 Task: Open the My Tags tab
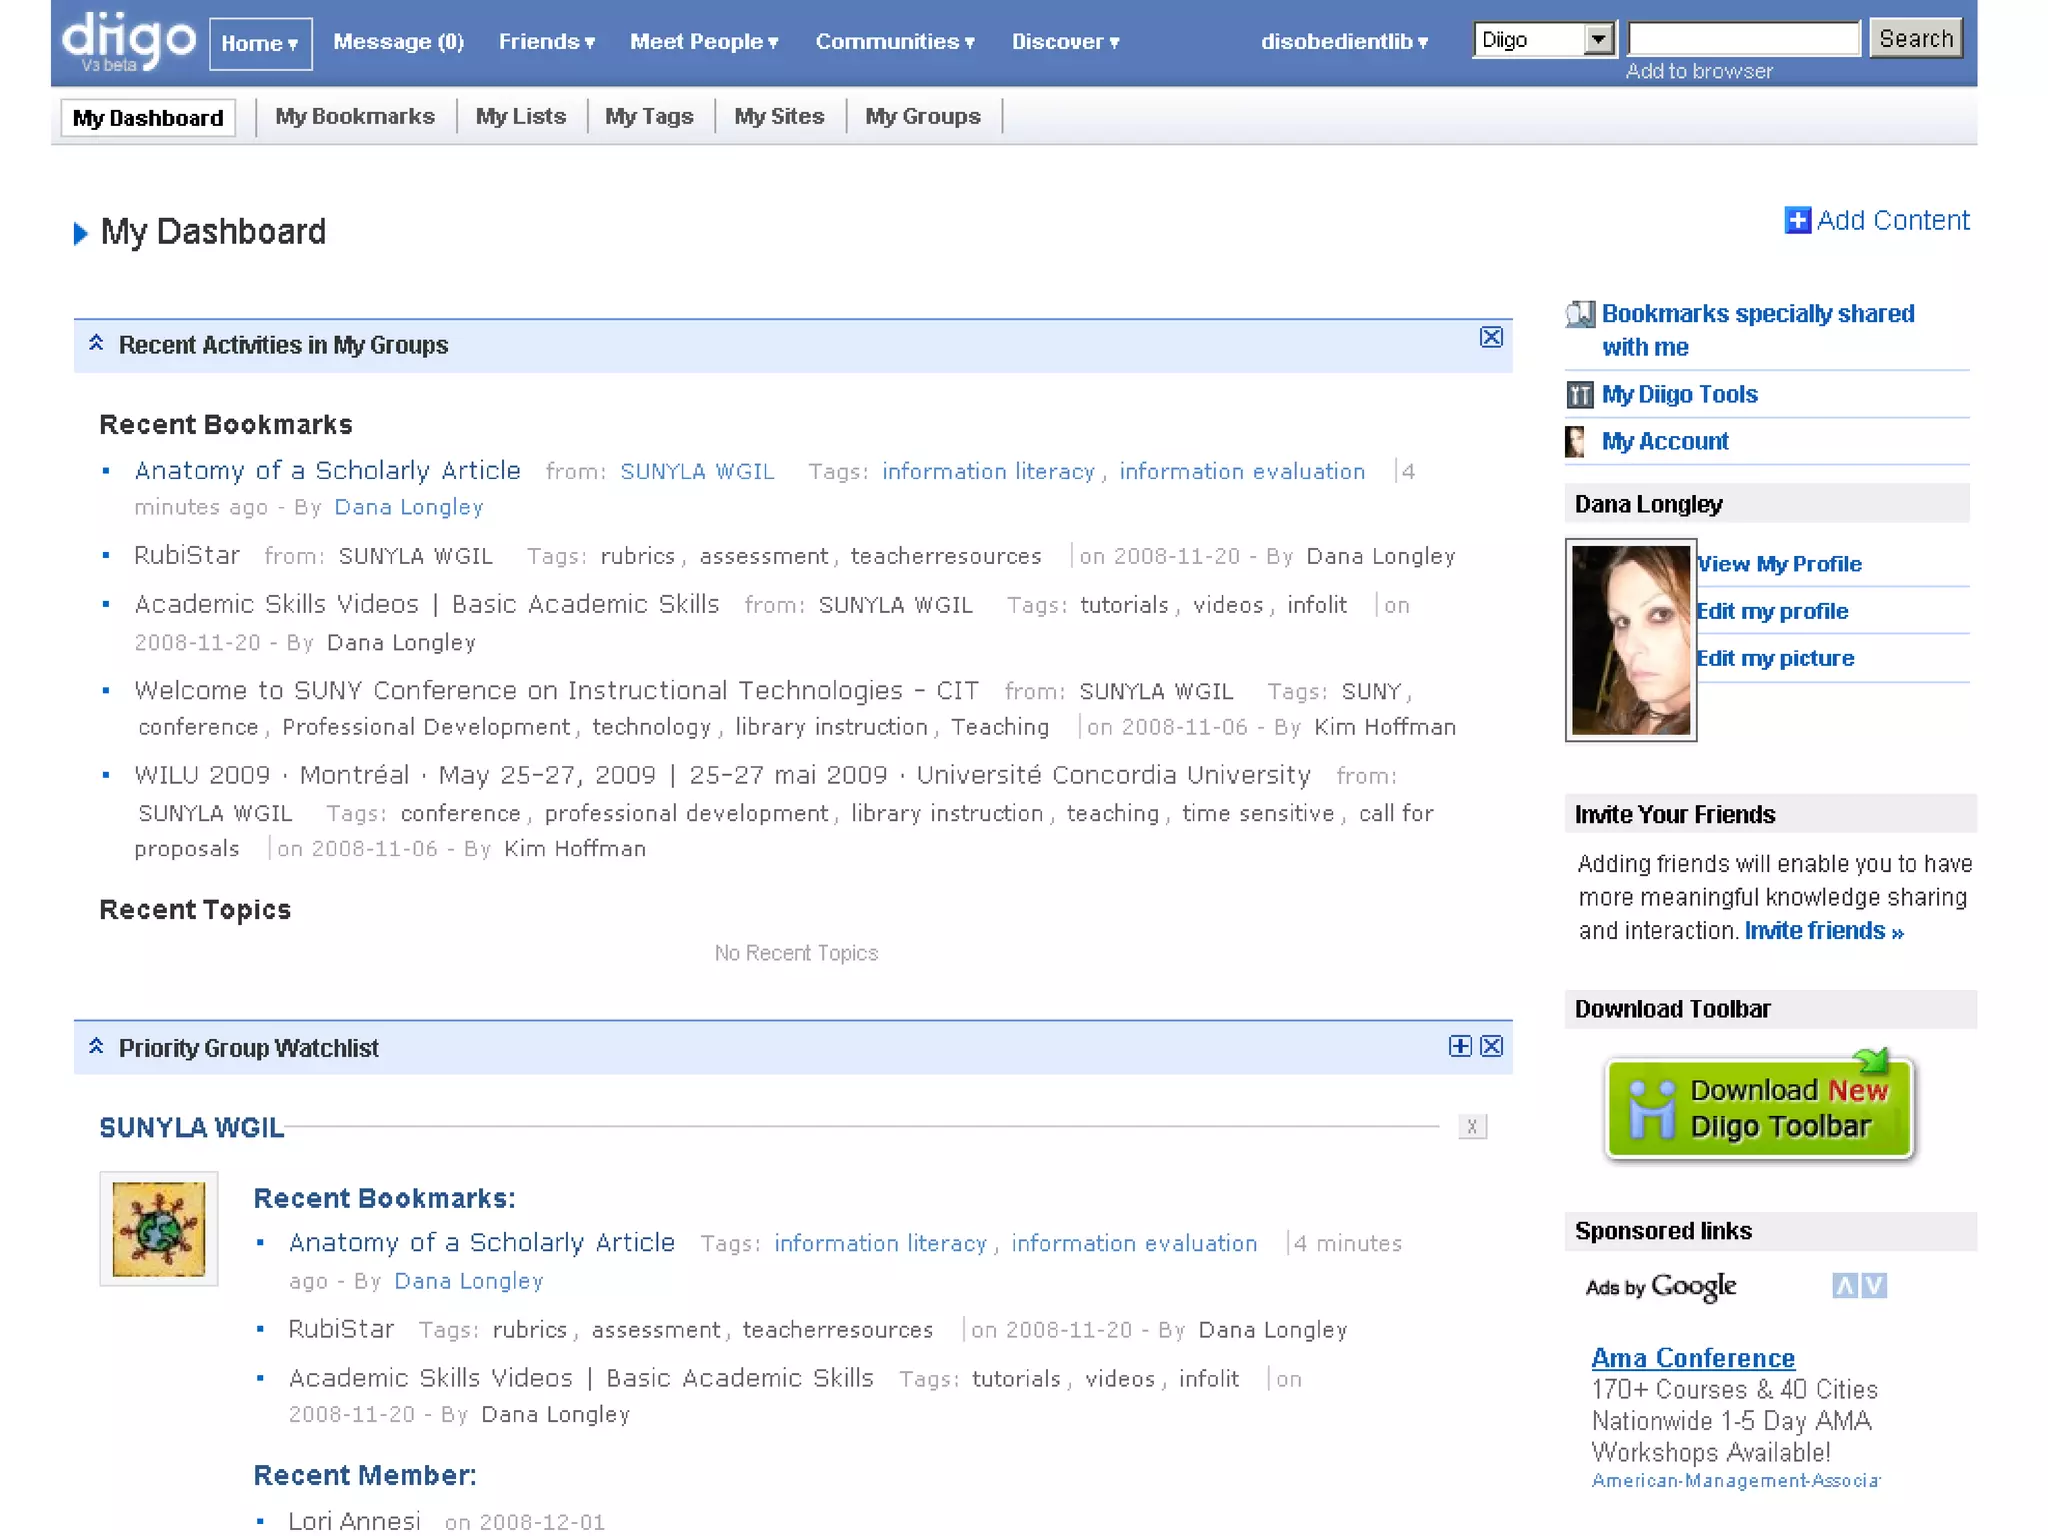point(648,117)
